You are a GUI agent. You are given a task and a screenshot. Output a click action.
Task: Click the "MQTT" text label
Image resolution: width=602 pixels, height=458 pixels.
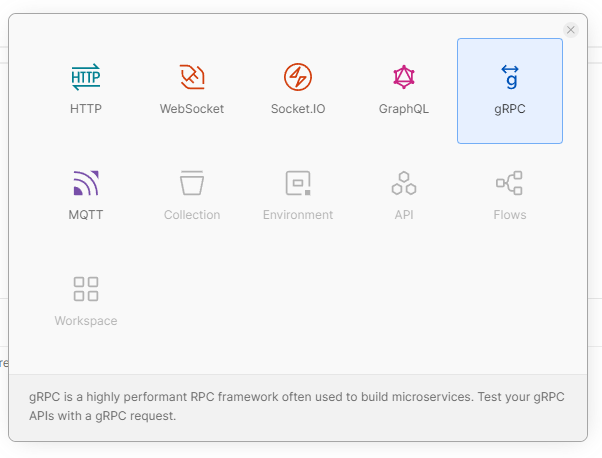86,214
